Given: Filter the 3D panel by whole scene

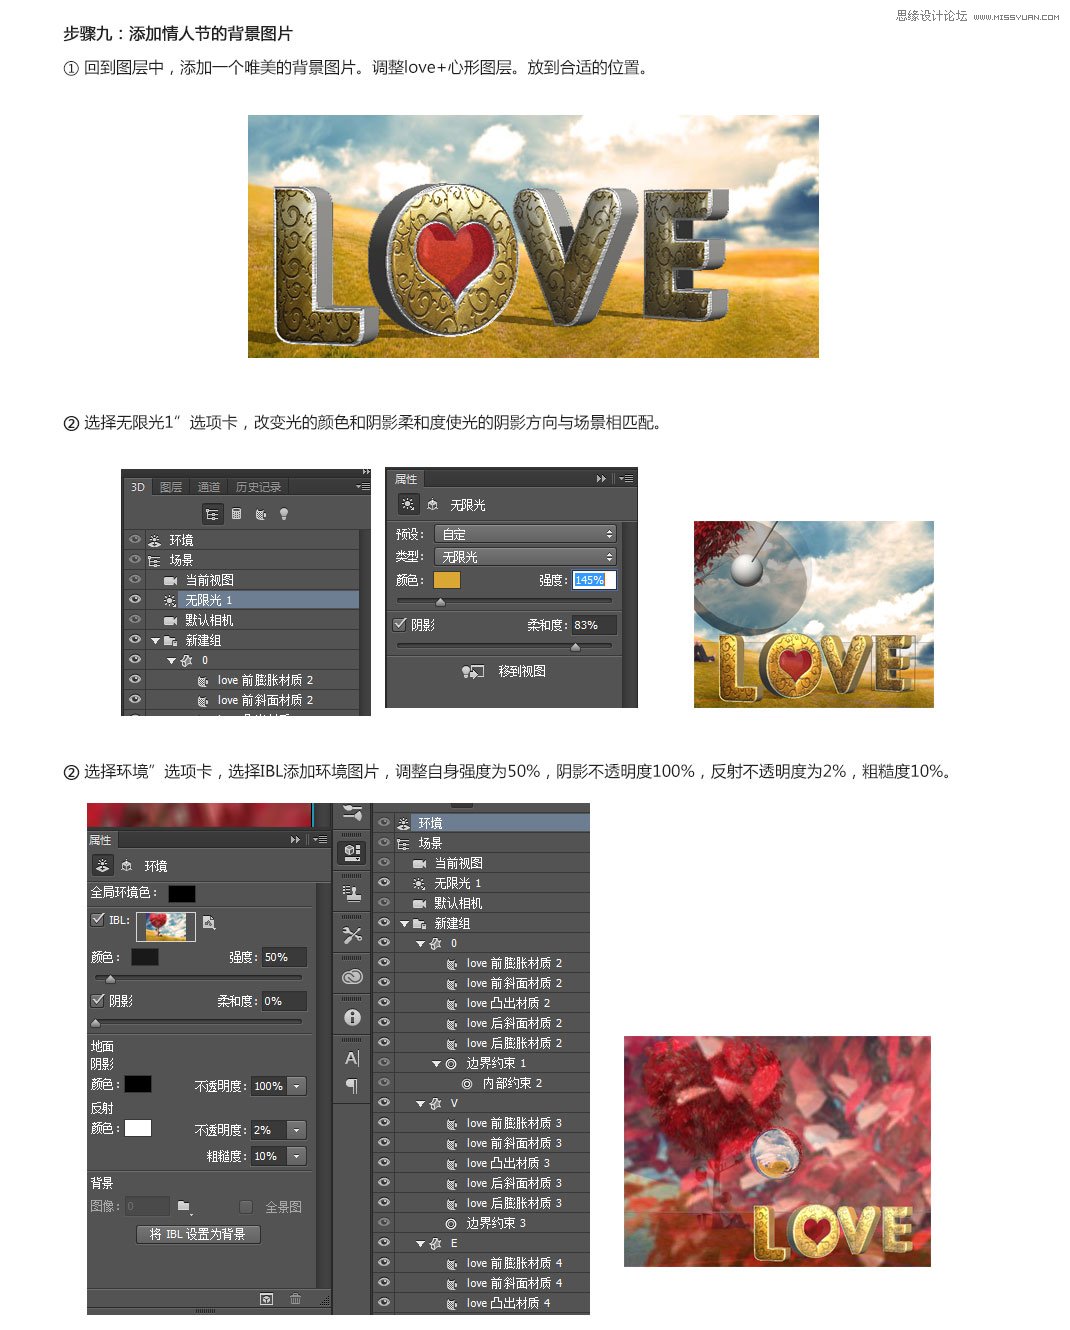Looking at the screenshot, I should (212, 514).
